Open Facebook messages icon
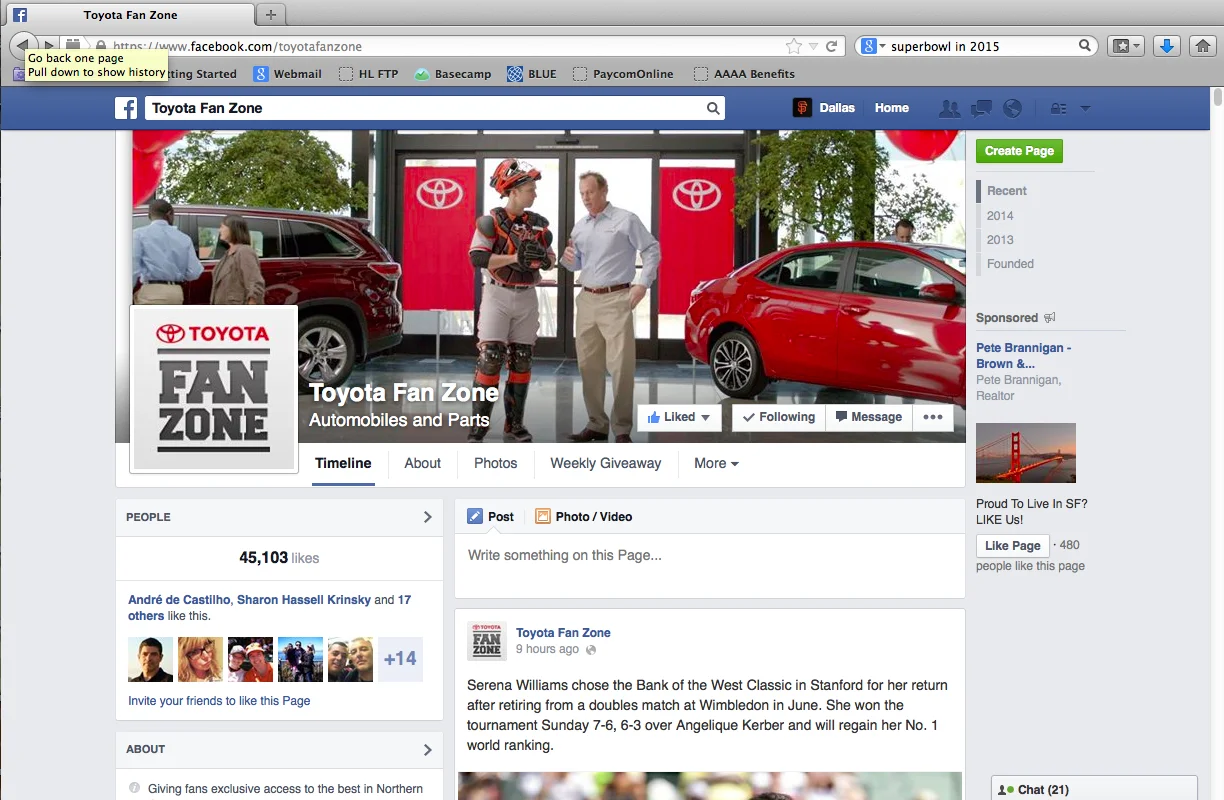The height and width of the screenshot is (800, 1224). pos(982,108)
